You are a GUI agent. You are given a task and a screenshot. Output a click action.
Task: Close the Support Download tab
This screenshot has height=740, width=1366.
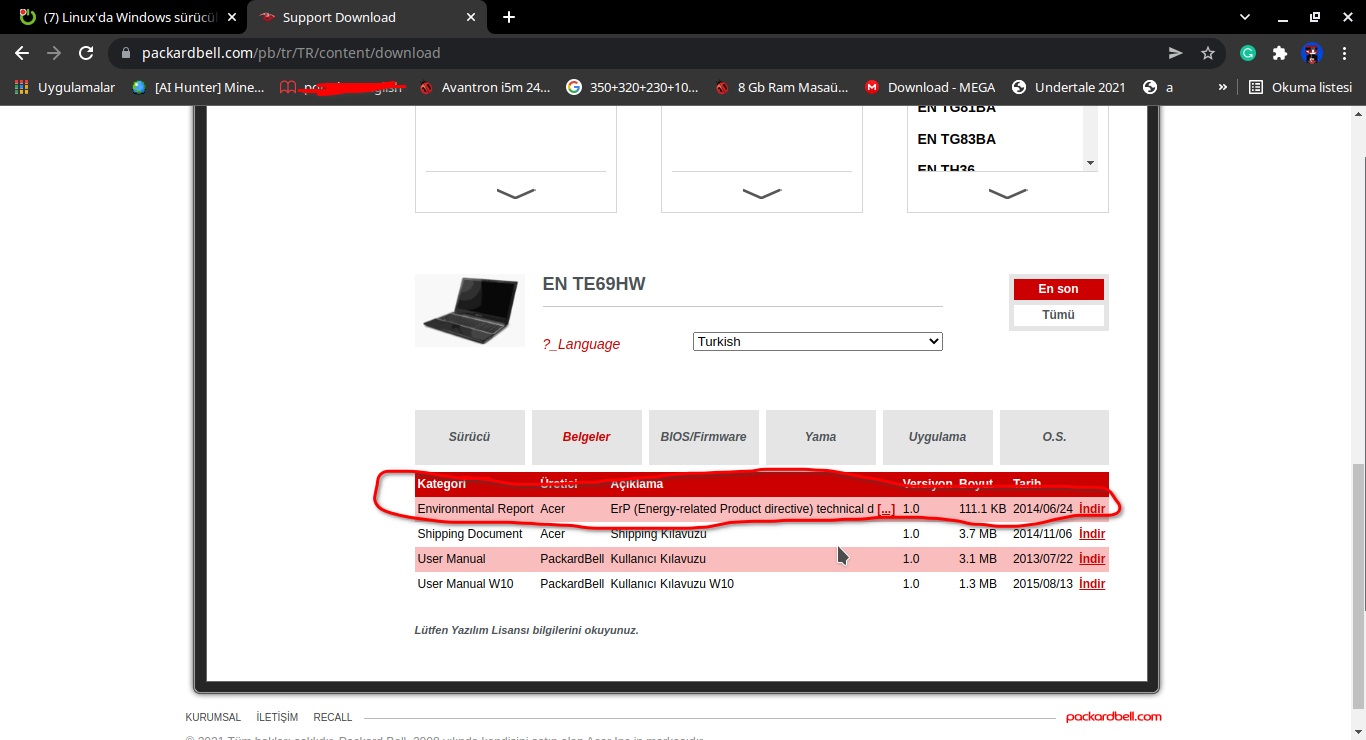[472, 17]
